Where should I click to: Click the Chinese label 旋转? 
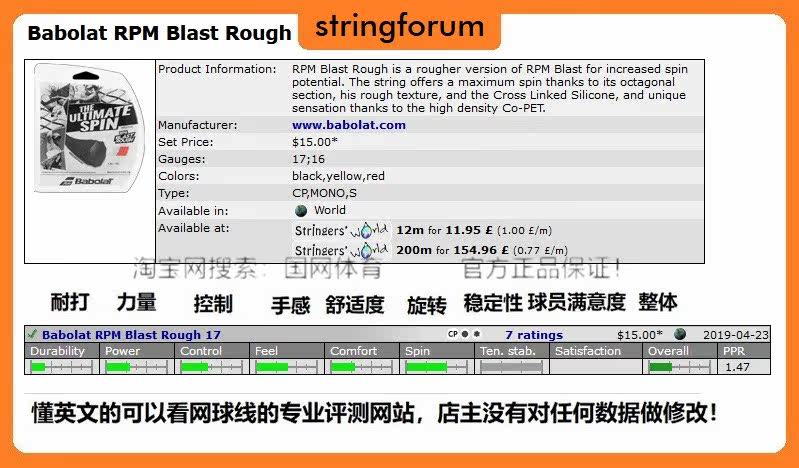427,305
